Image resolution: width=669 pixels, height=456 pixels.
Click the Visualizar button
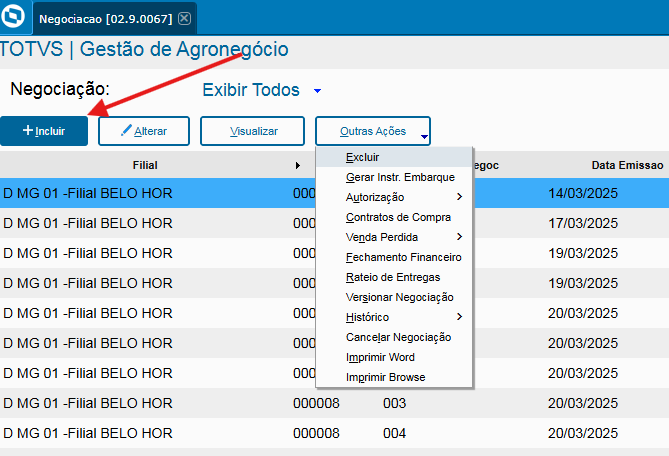pyautogui.click(x=253, y=131)
